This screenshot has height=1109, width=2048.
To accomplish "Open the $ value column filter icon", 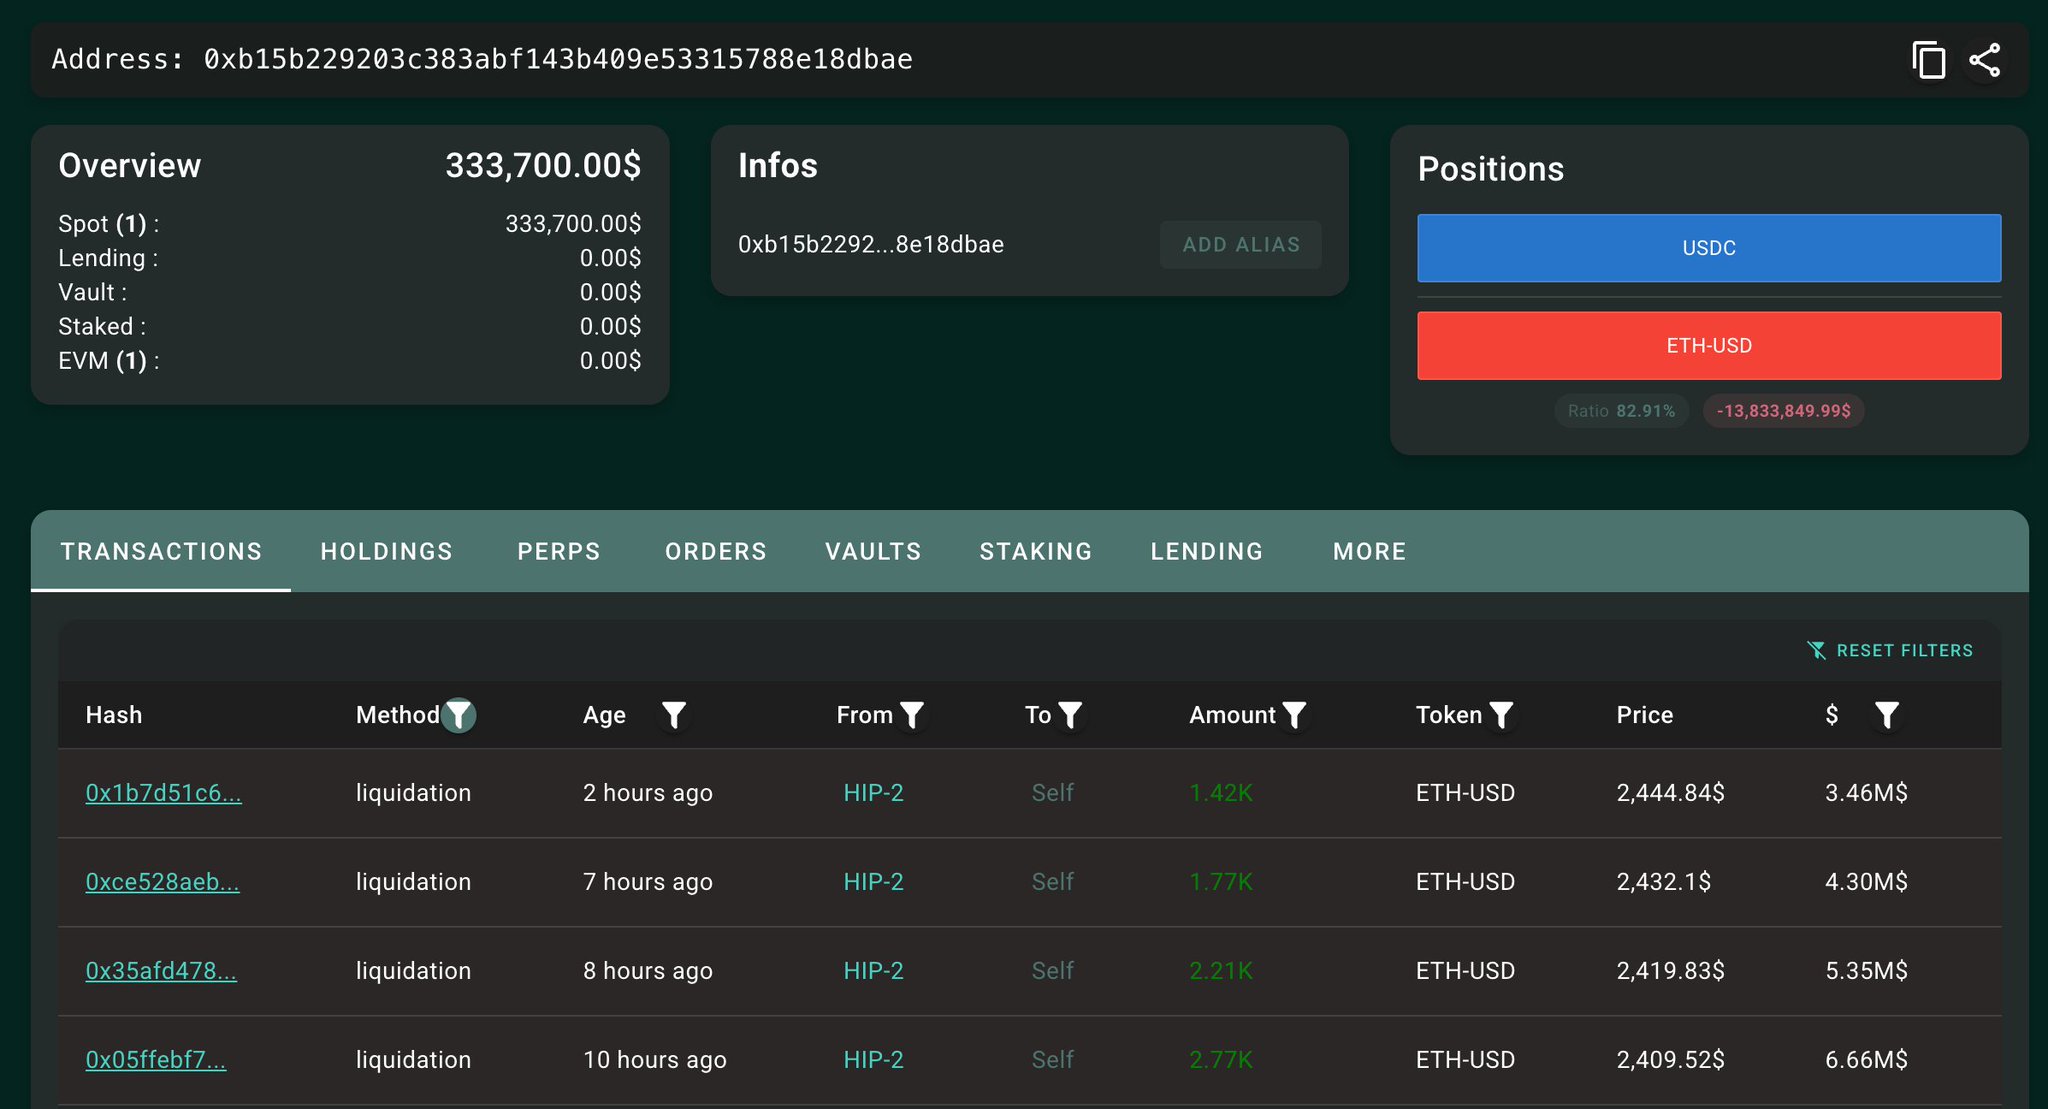I will click(x=1887, y=715).
